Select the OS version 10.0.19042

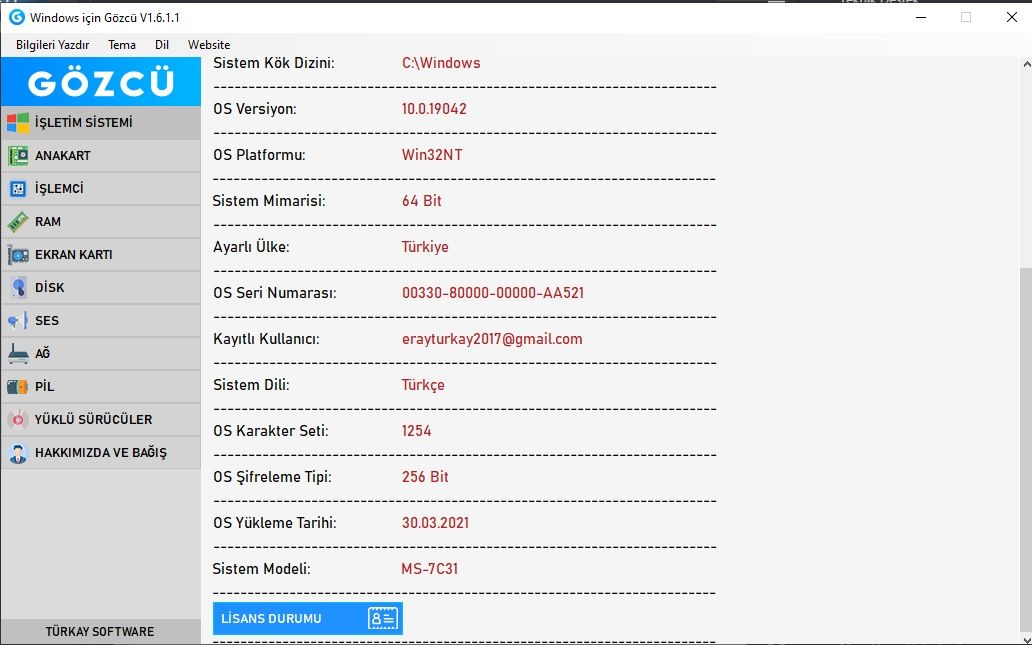[x=434, y=109]
